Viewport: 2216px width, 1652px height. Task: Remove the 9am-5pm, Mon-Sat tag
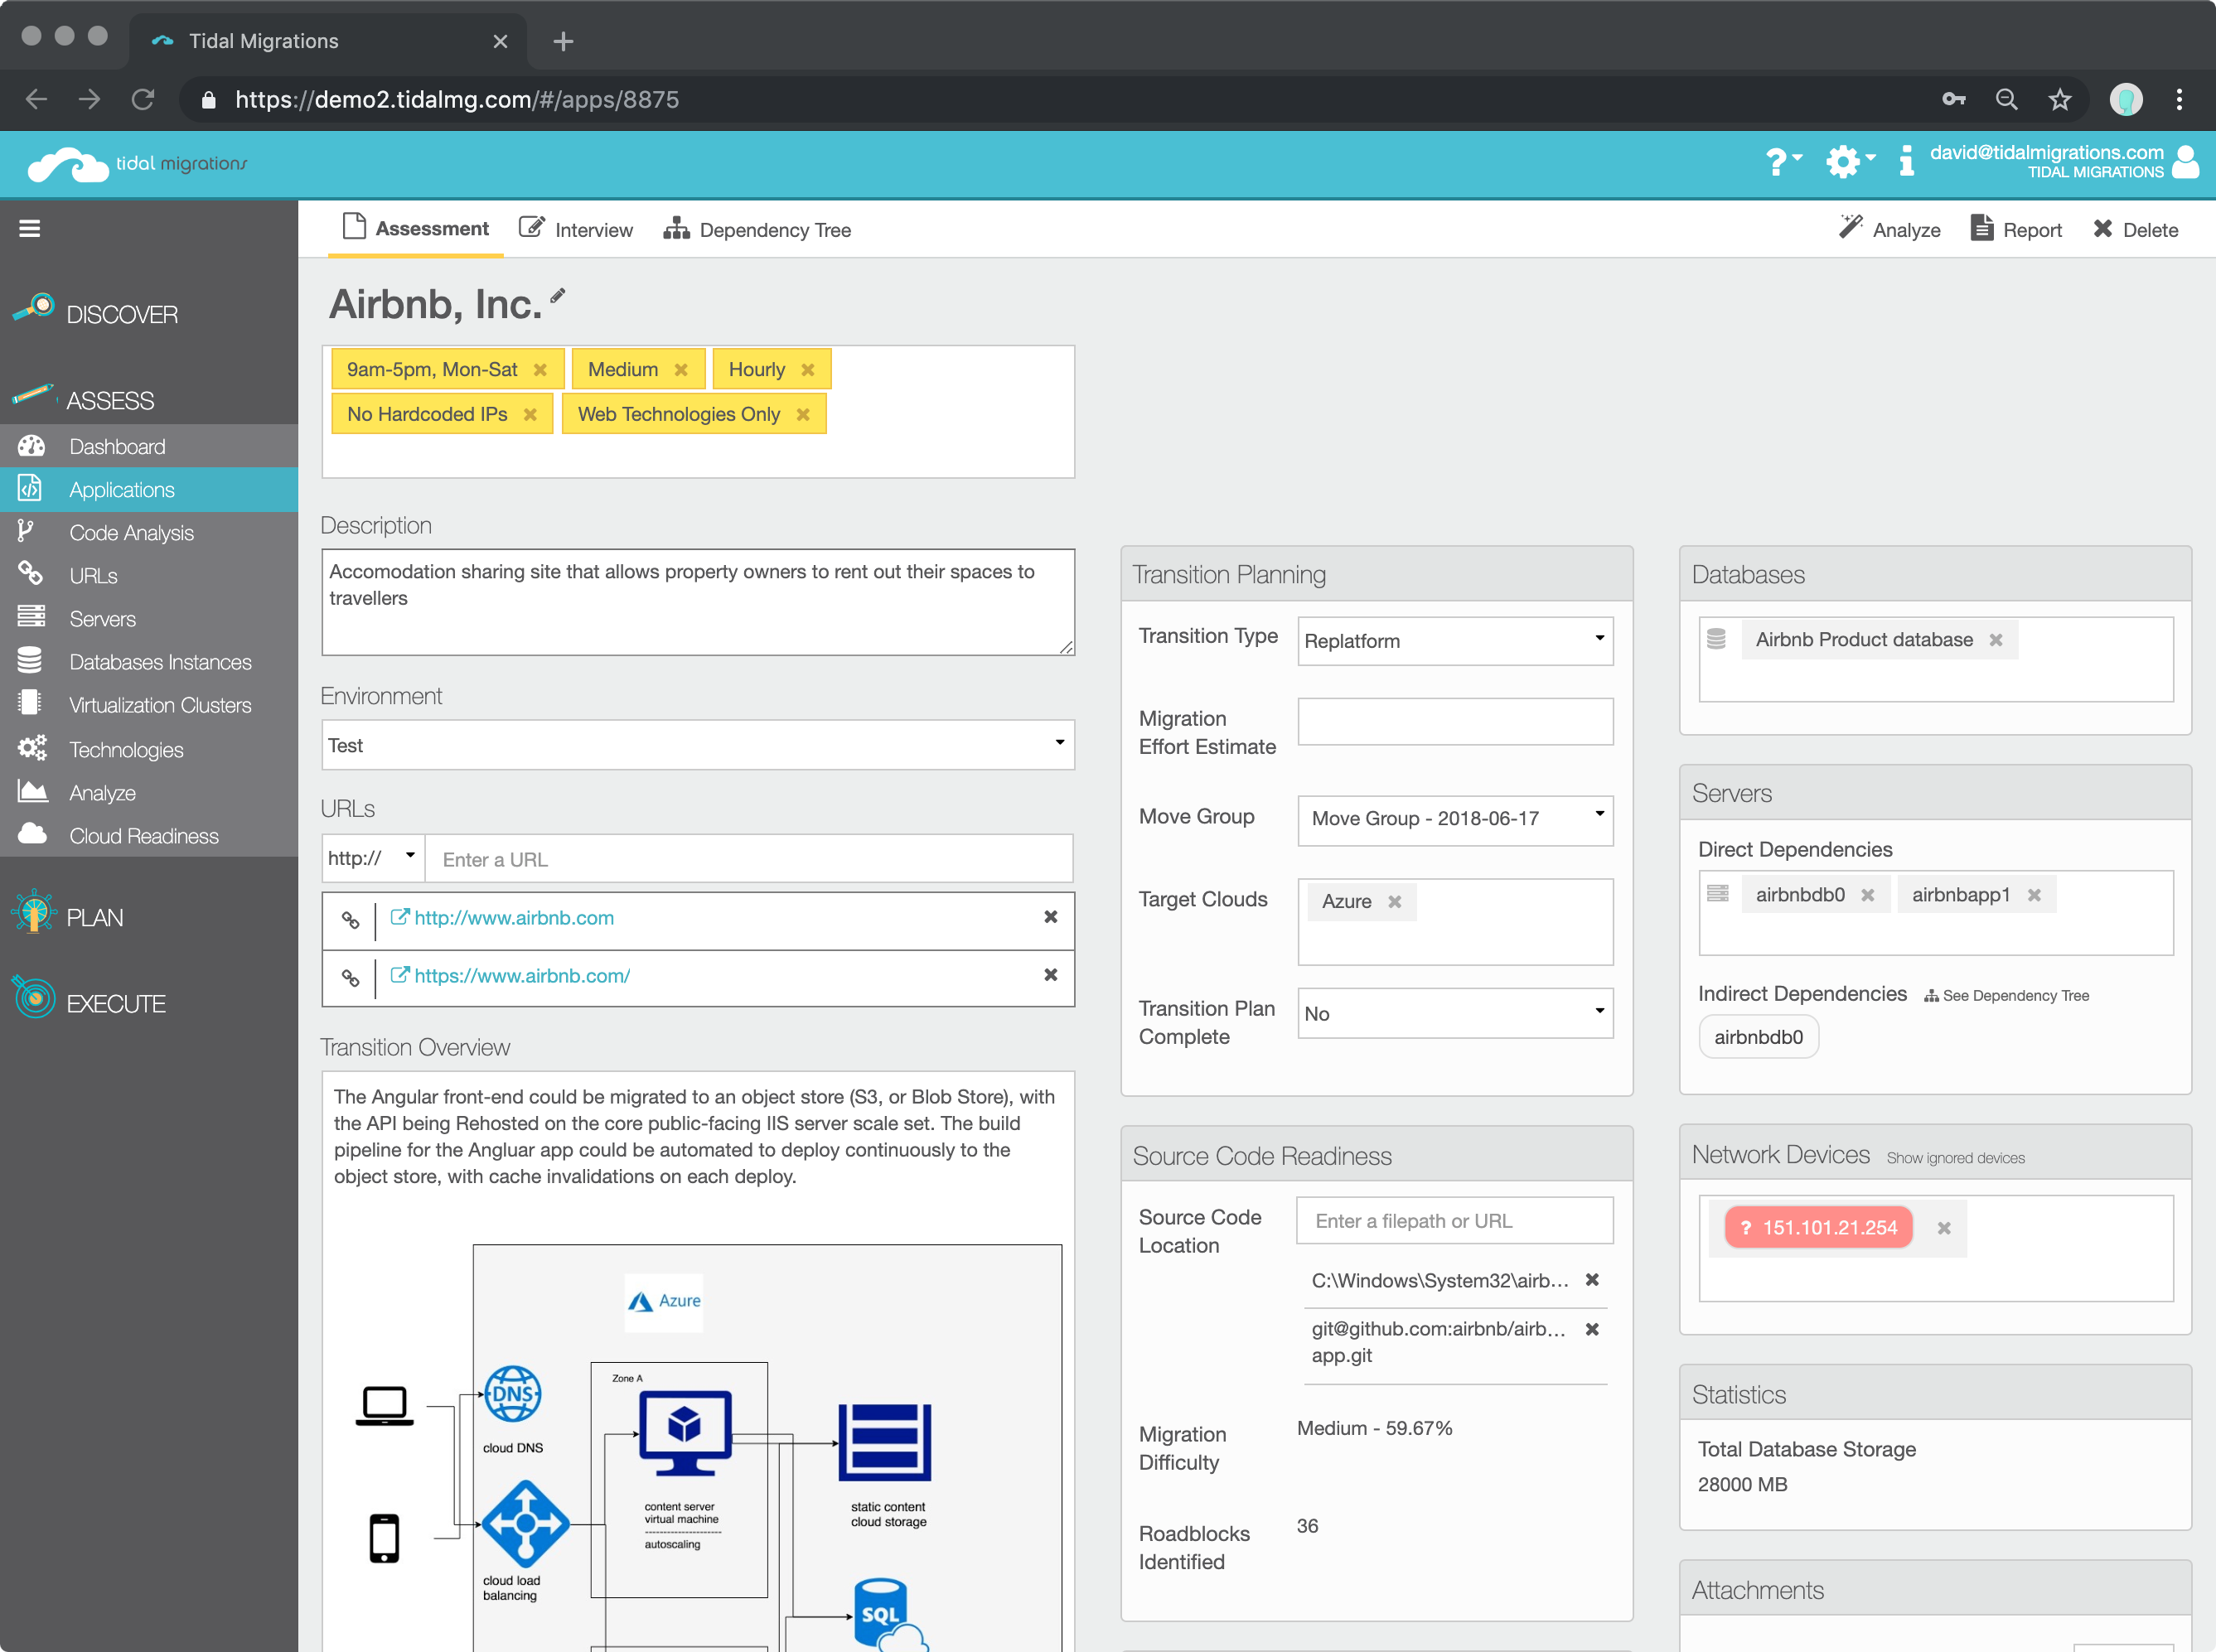tap(540, 370)
